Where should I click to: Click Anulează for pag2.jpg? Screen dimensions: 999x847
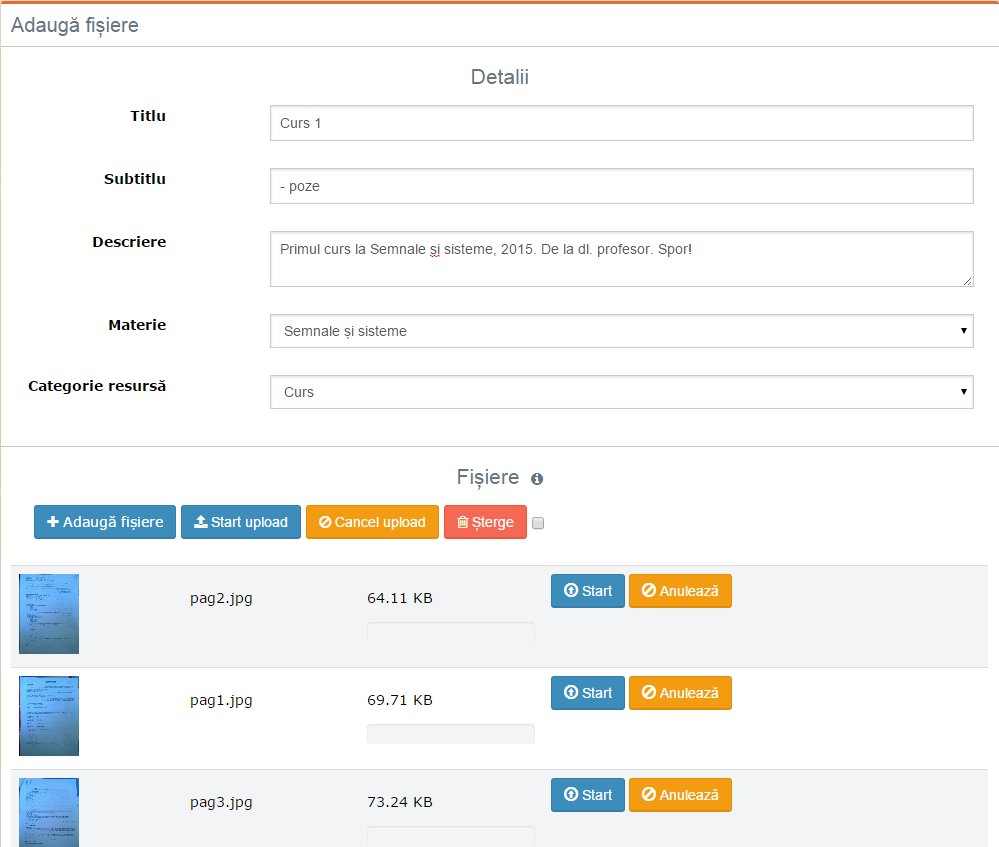[x=680, y=591]
